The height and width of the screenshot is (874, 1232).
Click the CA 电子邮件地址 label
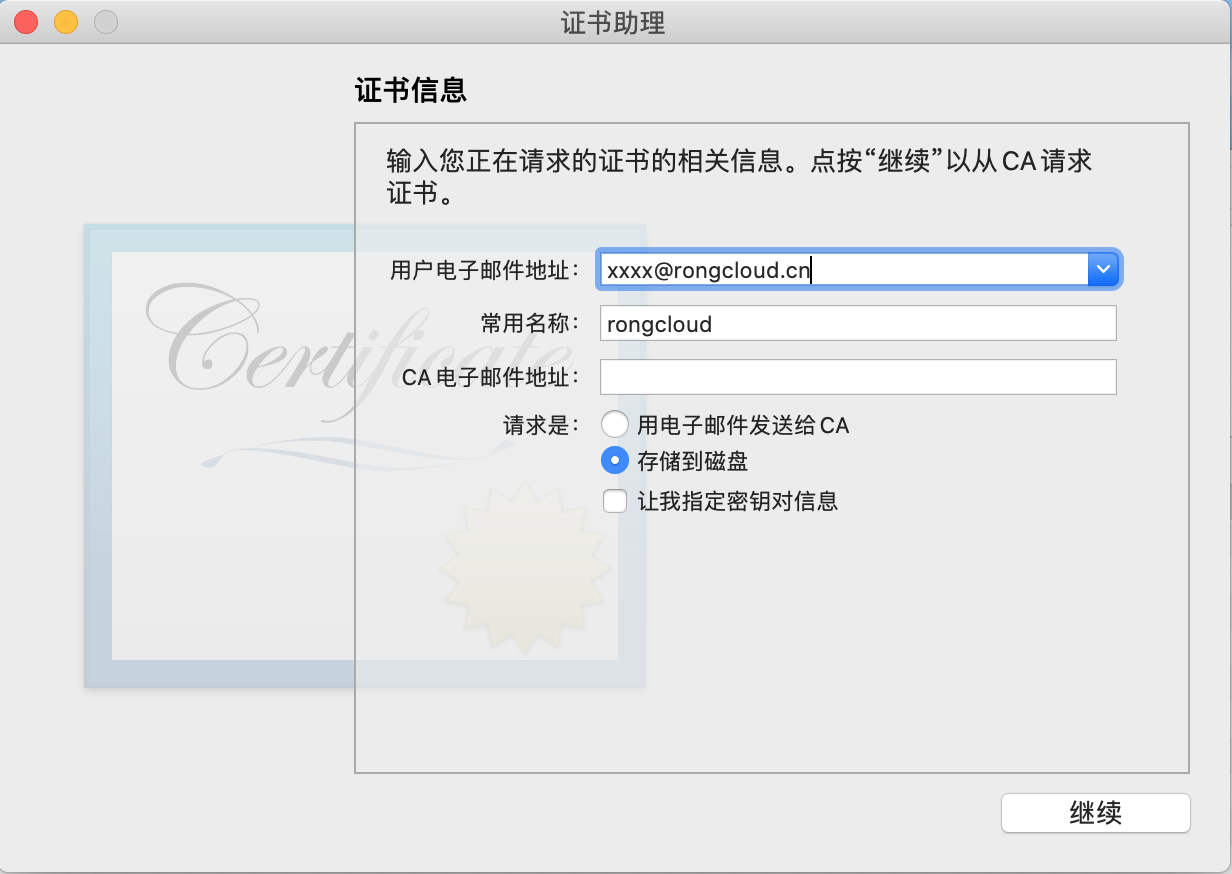click(x=491, y=378)
